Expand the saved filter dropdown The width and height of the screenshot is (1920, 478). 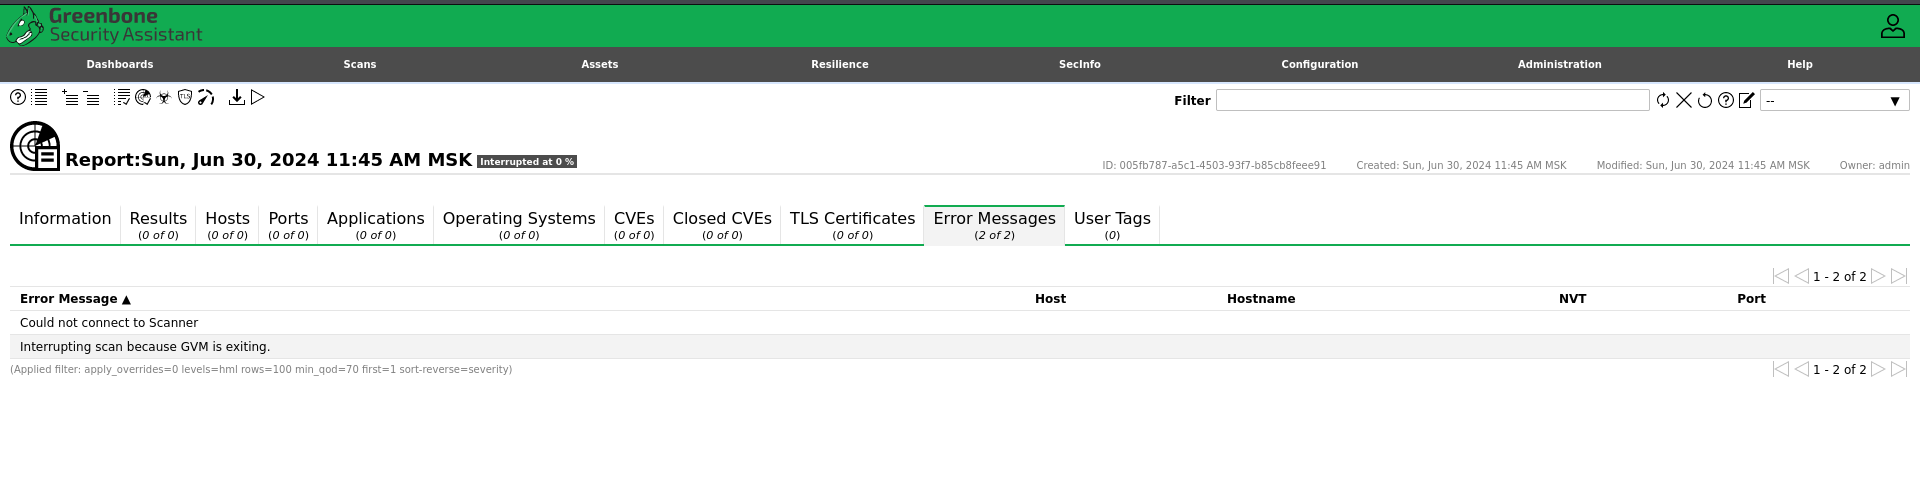(x=1834, y=100)
